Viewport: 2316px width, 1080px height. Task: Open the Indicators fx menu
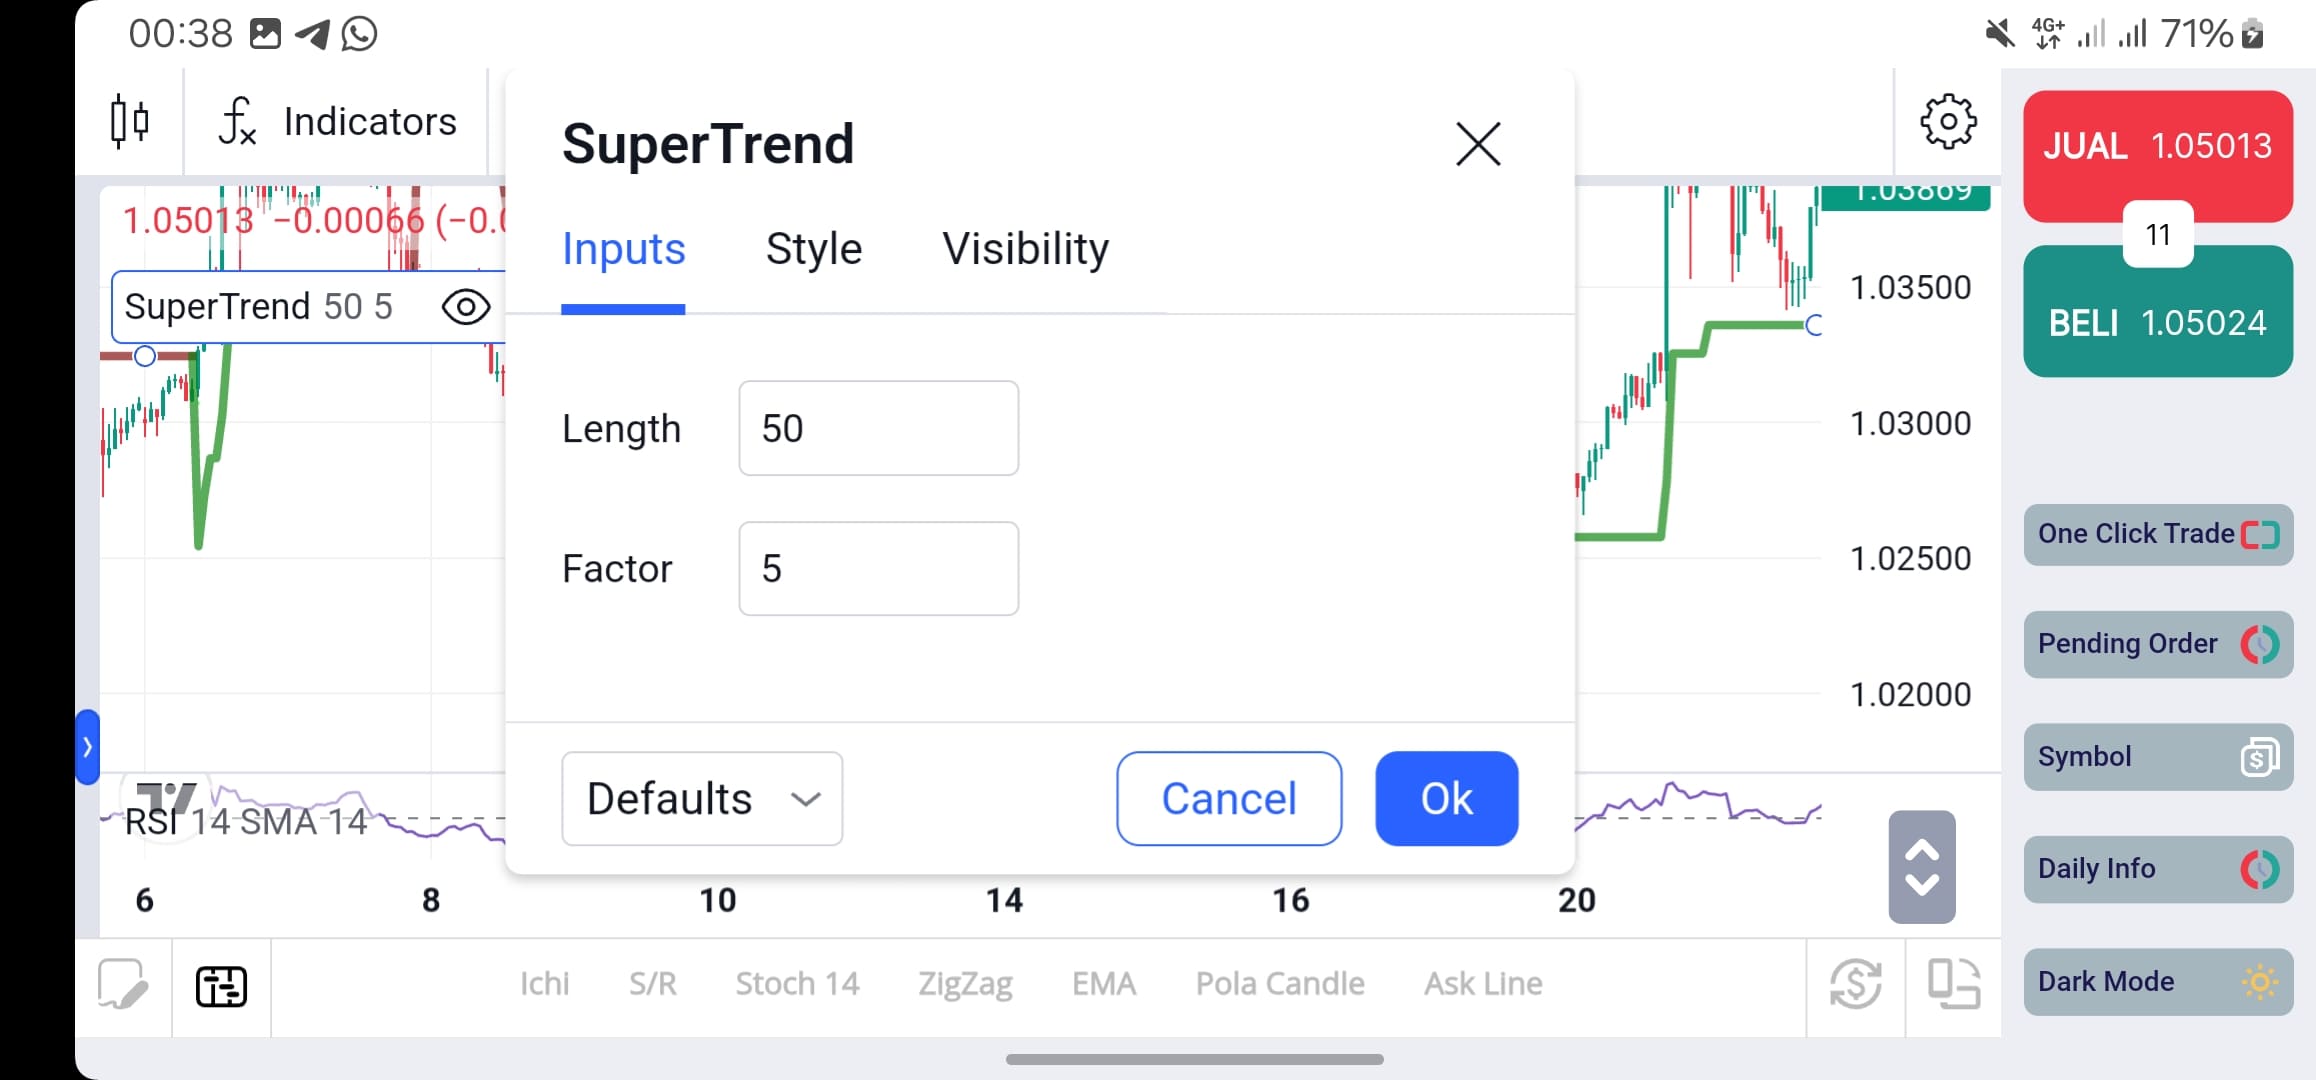(337, 122)
